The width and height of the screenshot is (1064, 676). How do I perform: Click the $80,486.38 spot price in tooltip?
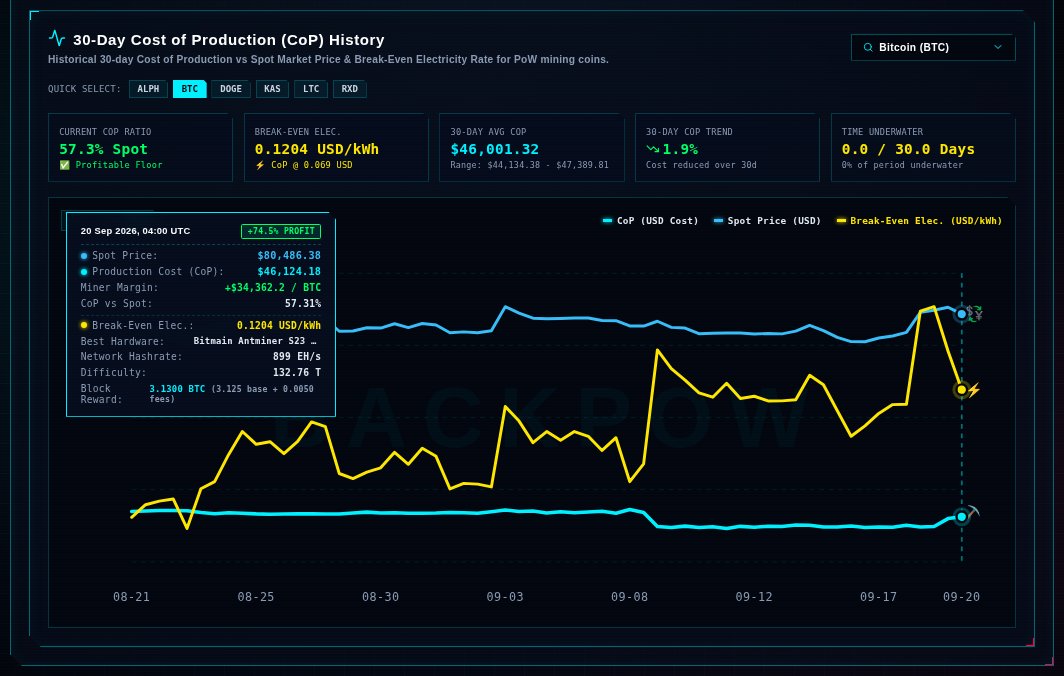click(289, 256)
